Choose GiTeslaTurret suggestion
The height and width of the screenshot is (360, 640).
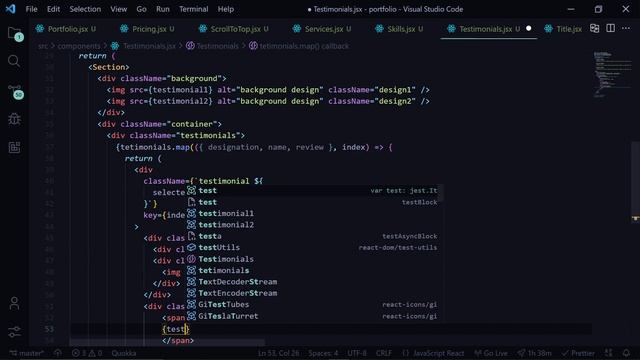coord(312,316)
